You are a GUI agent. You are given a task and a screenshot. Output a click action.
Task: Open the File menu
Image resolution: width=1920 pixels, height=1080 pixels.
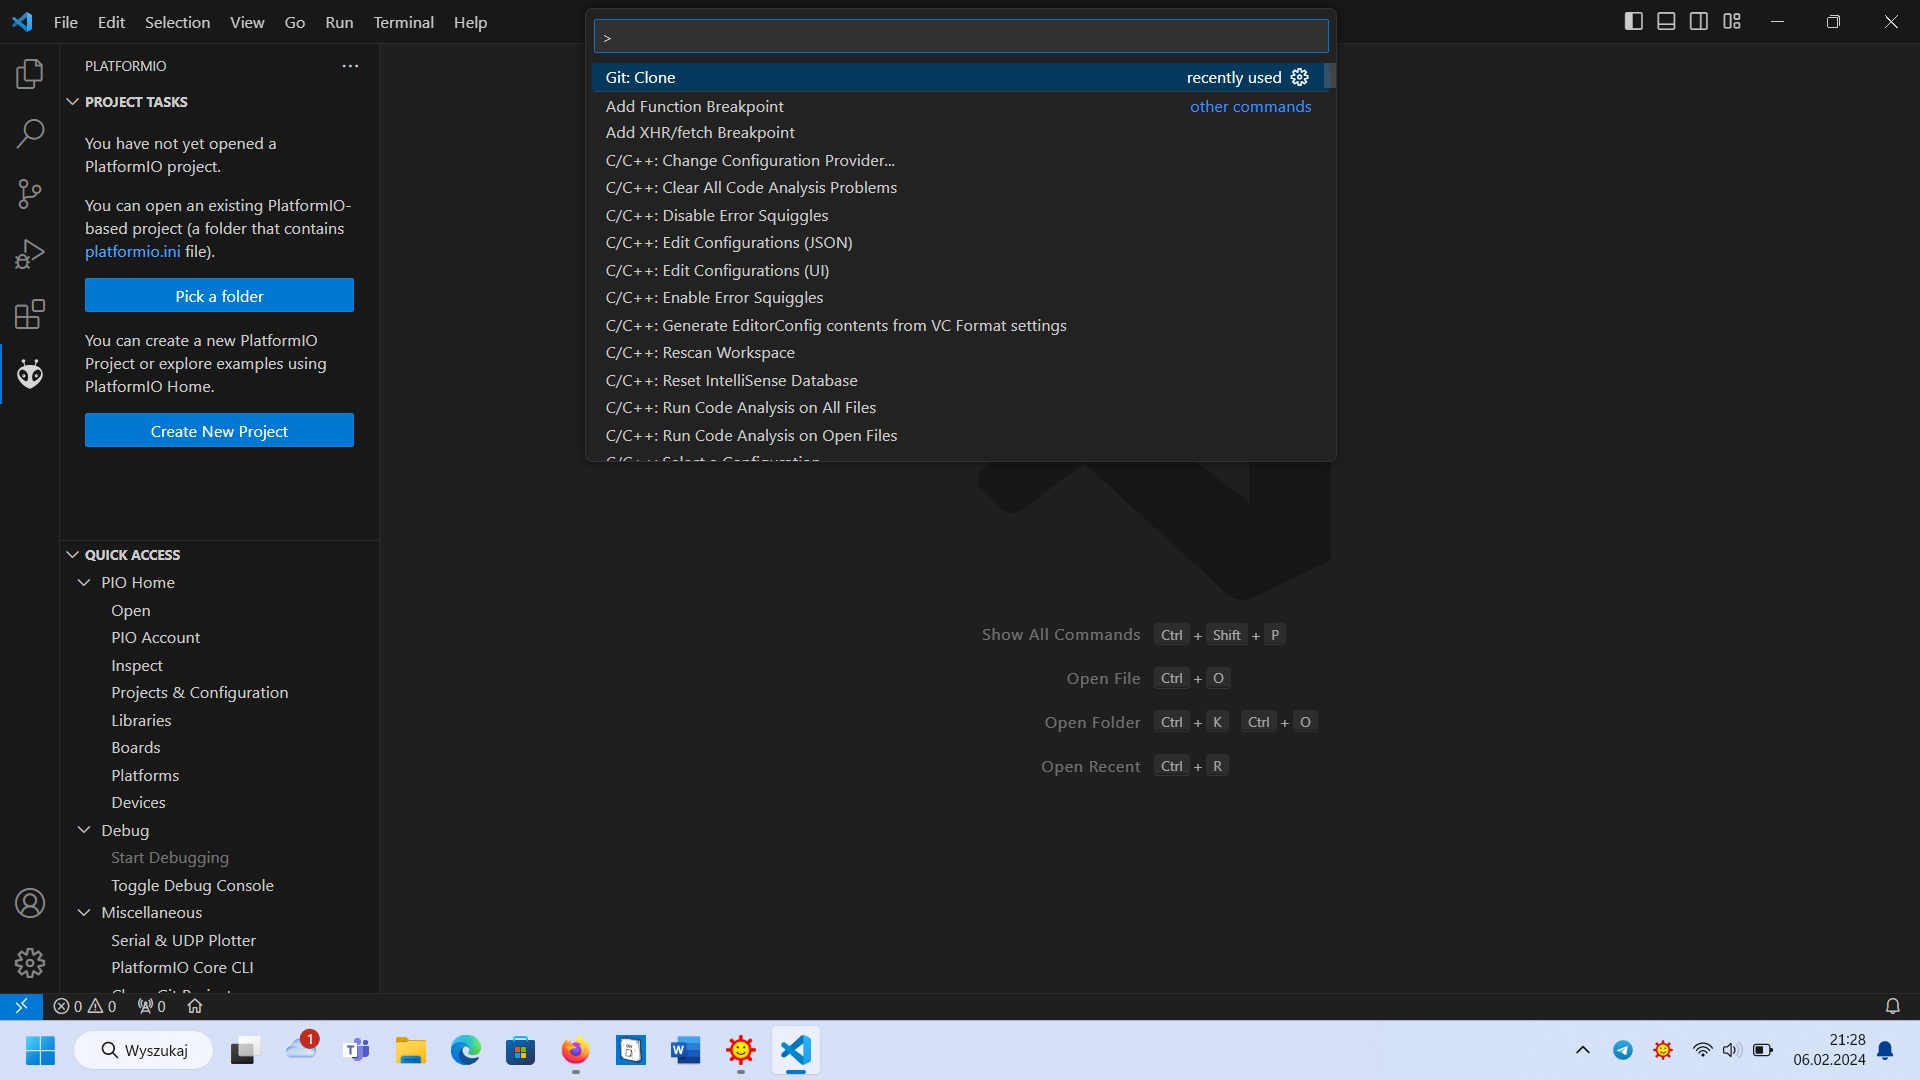(x=66, y=22)
